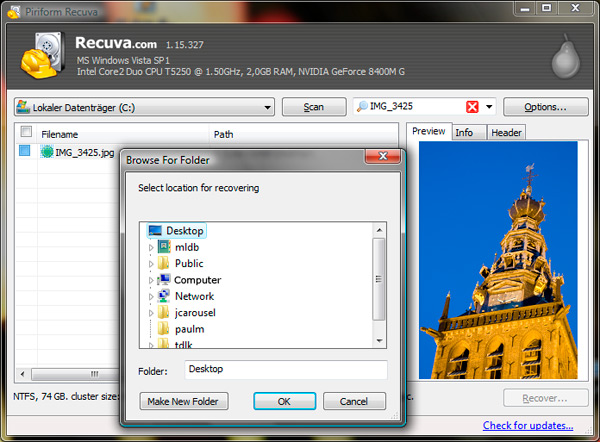Expand the mldb tree node

coord(151,248)
